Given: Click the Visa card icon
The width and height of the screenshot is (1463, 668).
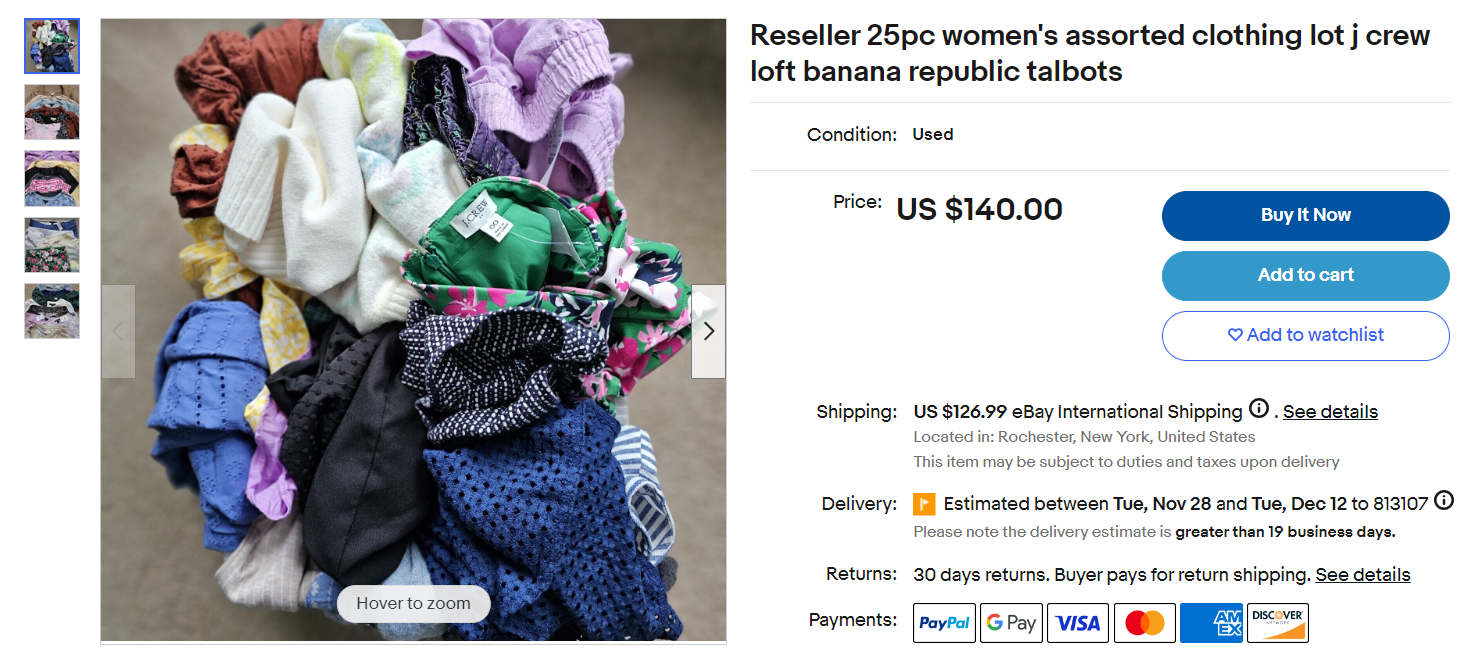Looking at the screenshot, I should (1078, 623).
